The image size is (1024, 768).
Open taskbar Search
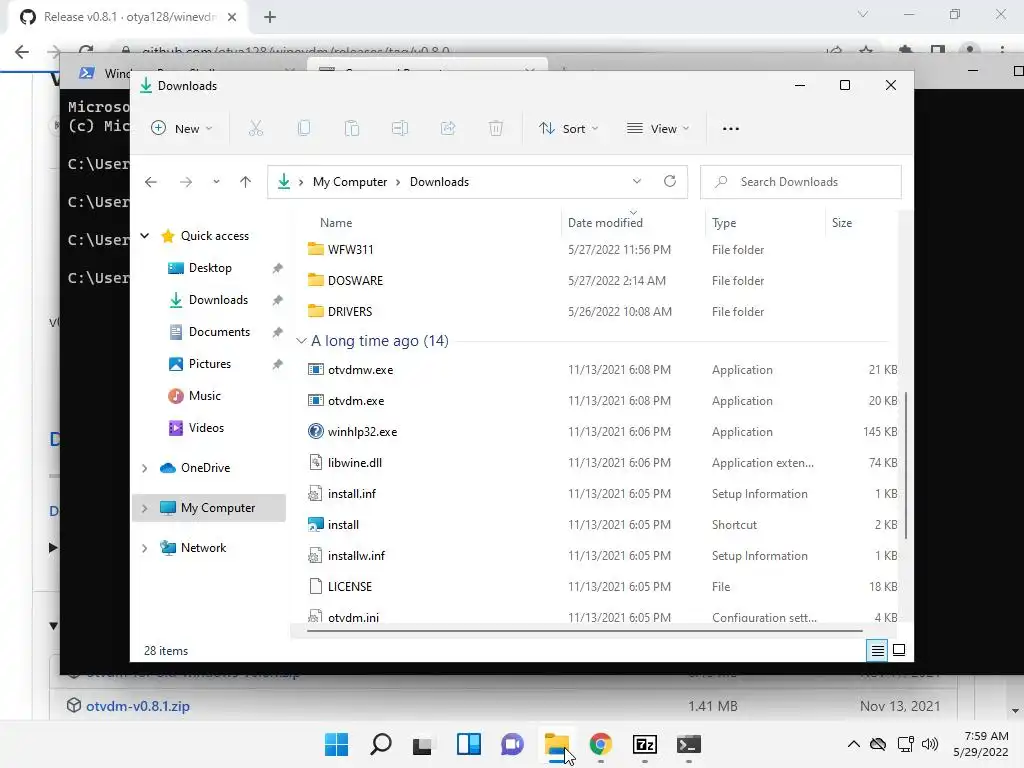(381, 744)
